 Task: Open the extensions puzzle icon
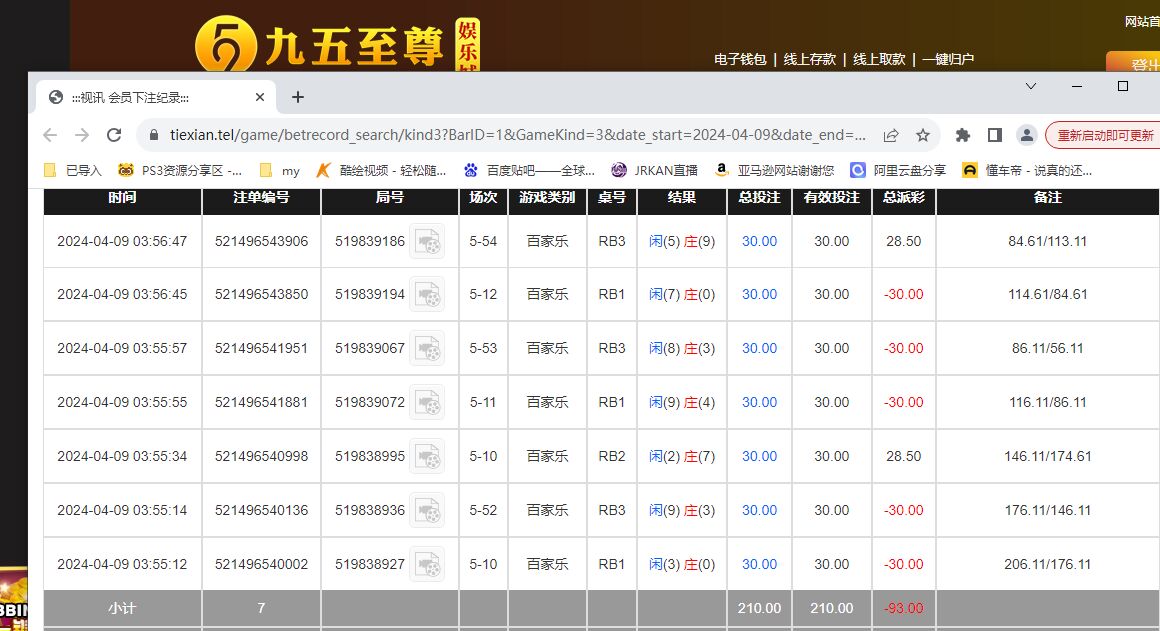tap(962, 135)
